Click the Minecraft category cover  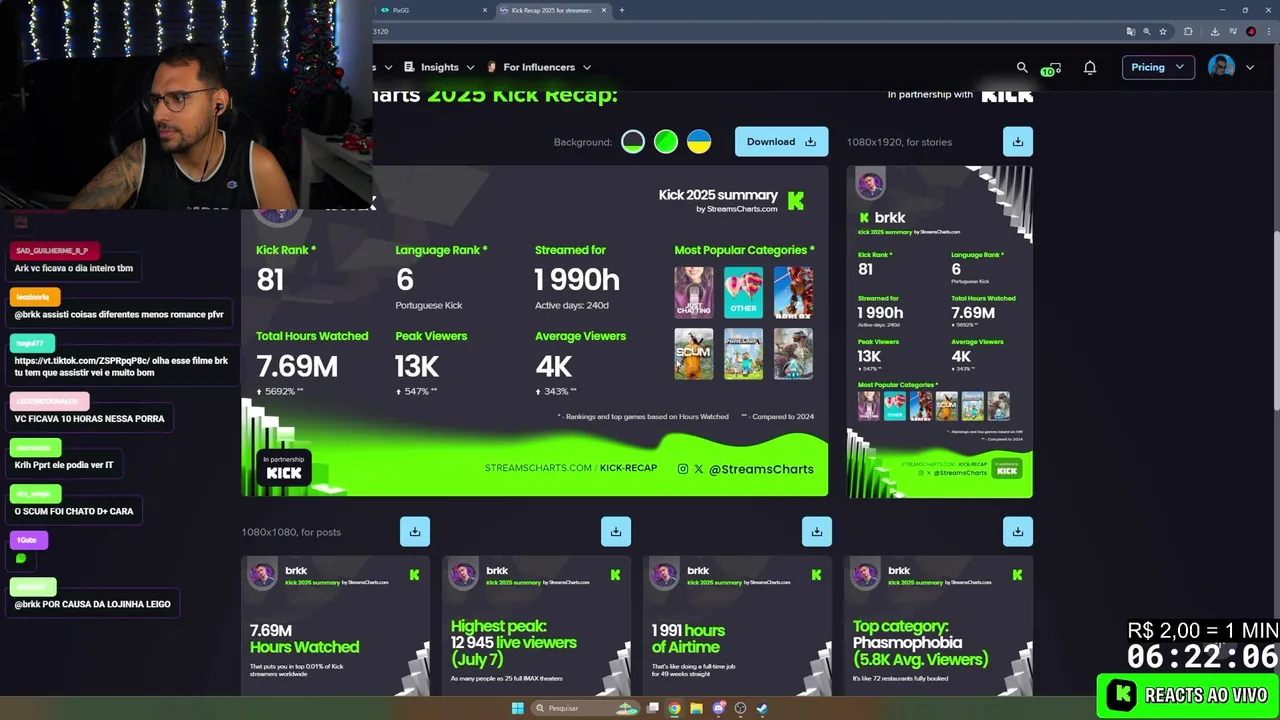(743, 354)
